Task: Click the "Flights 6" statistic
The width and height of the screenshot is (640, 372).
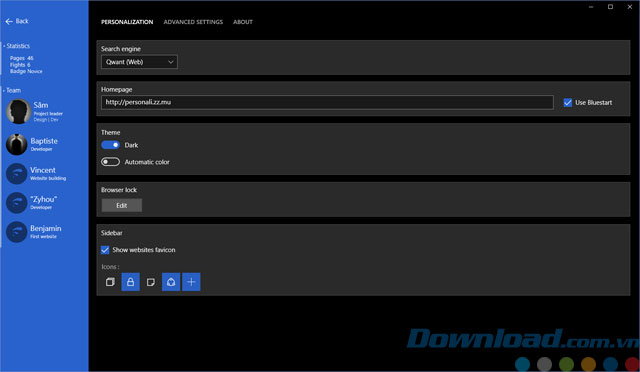Action: (20, 65)
